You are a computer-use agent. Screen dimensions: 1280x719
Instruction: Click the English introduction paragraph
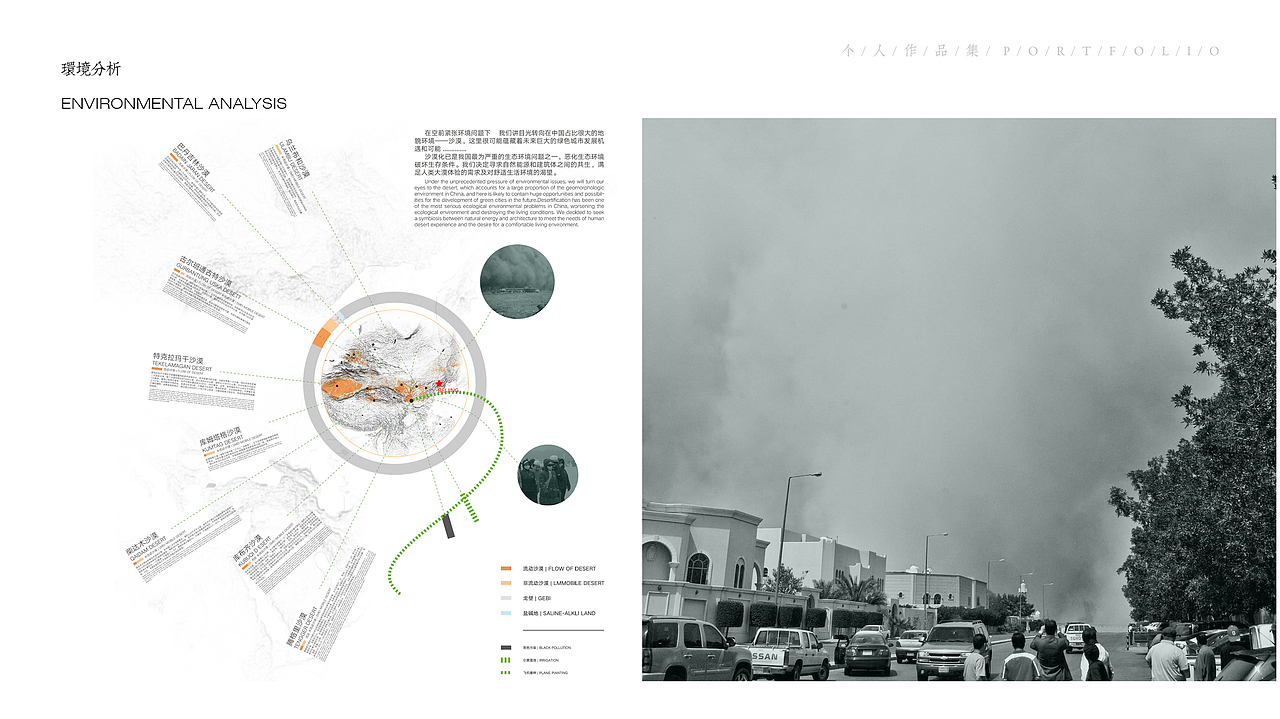pyautogui.click(x=509, y=204)
